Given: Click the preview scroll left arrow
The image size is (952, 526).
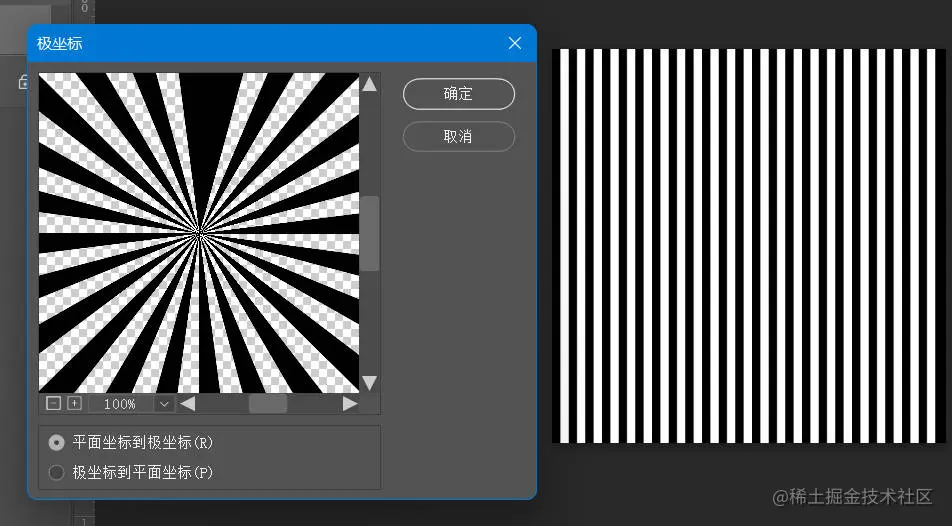Looking at the screenshot, I should click(x=188, y=404).
